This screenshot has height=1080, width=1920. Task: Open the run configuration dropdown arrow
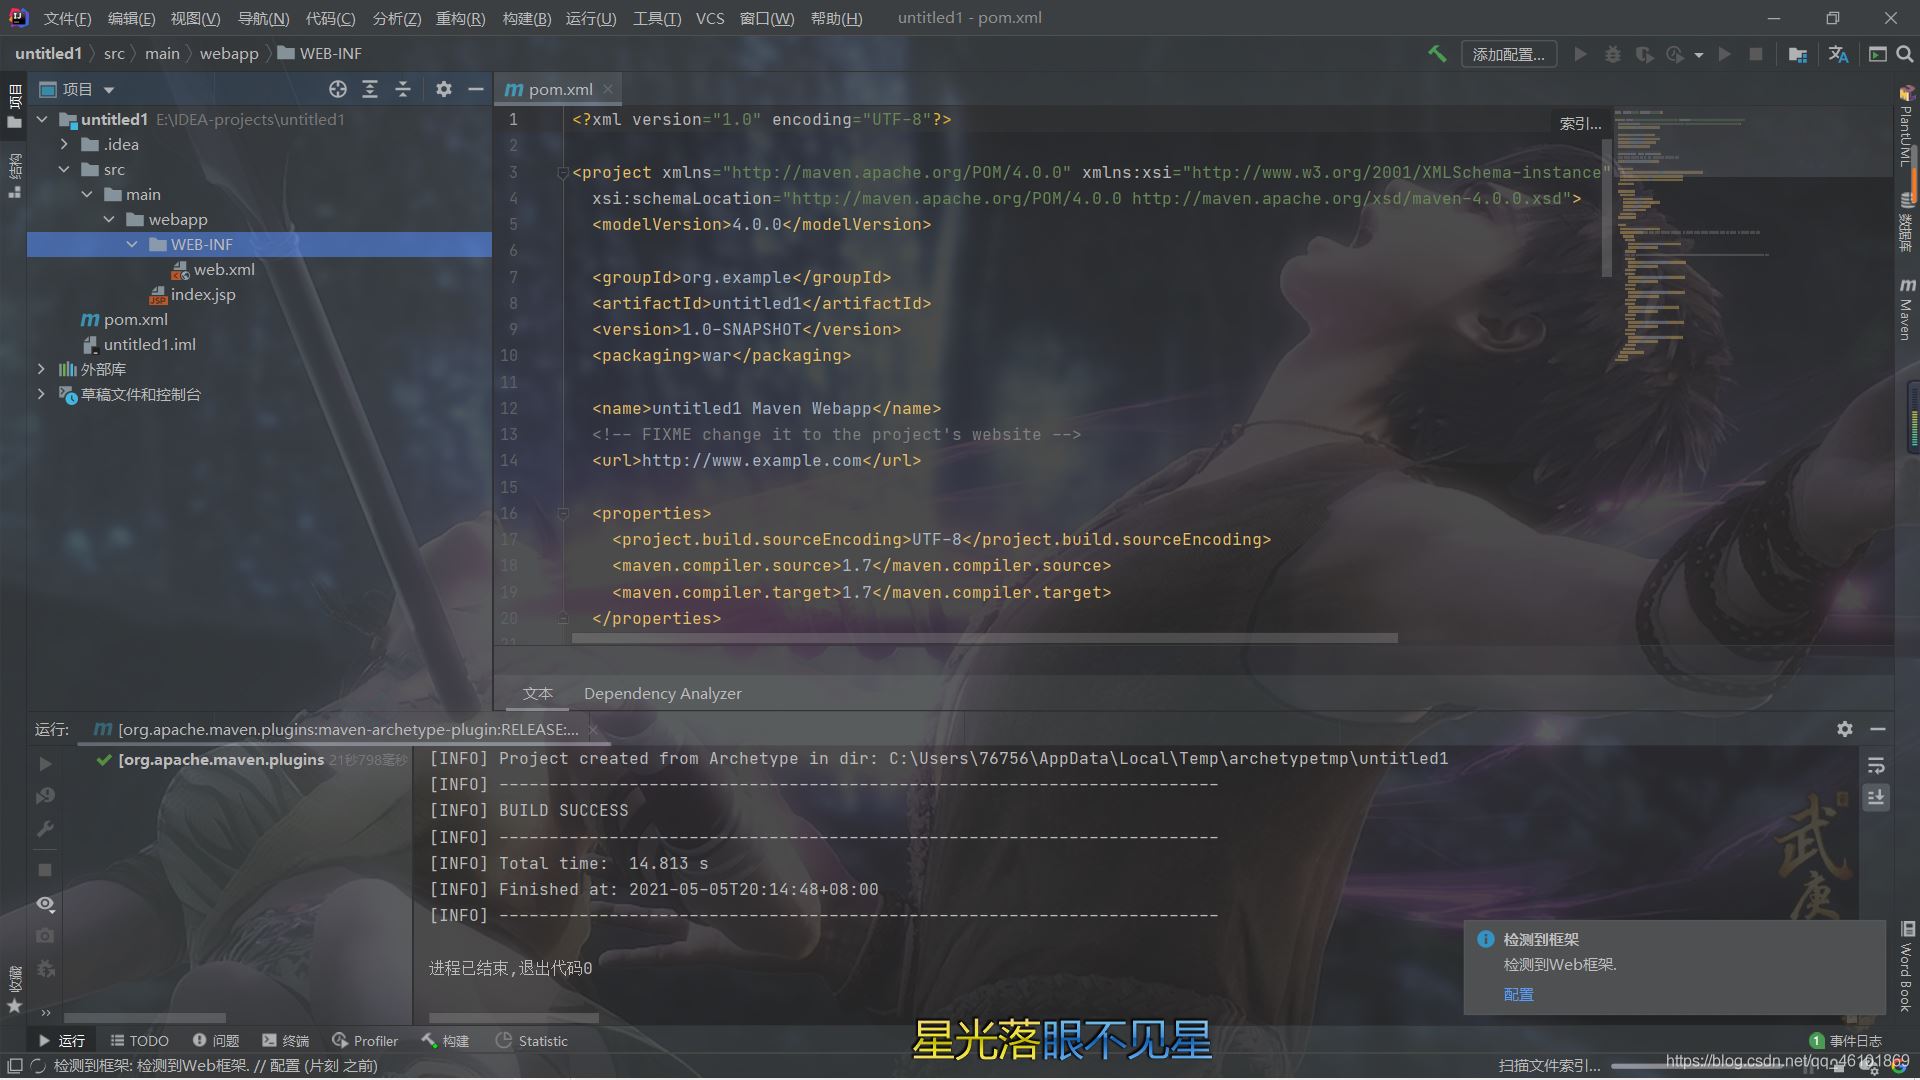pyautogui.click(x=1697, y=54)
